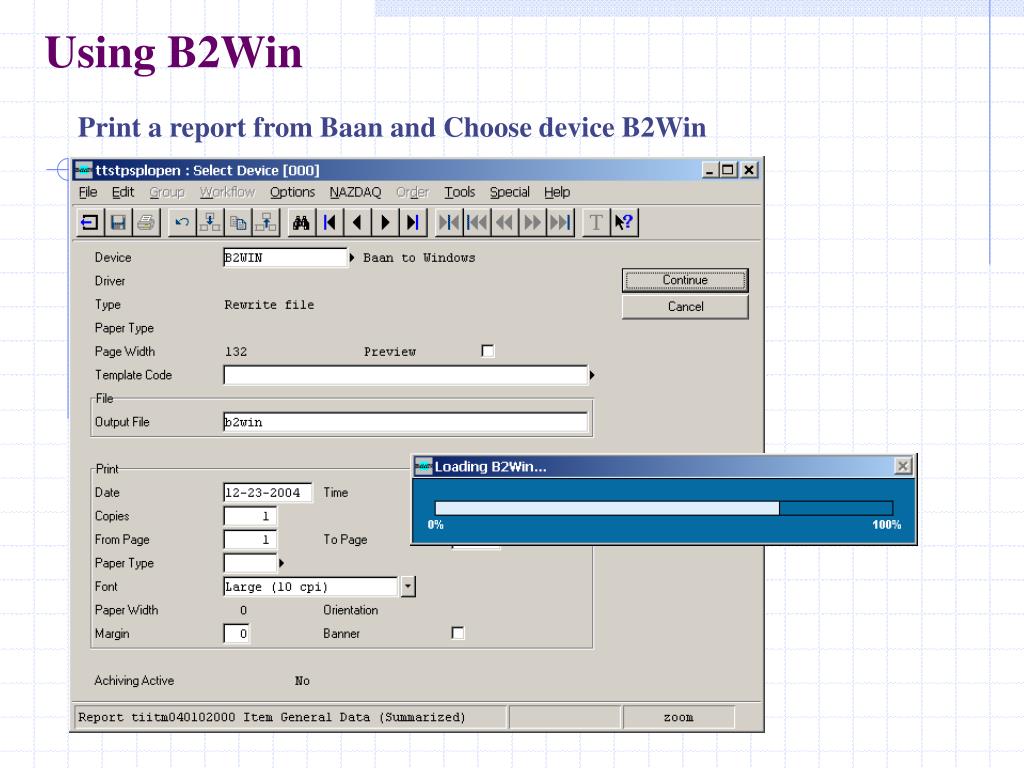Open the grayed Group menu
Screen dimensions: 1024x768
167,192
